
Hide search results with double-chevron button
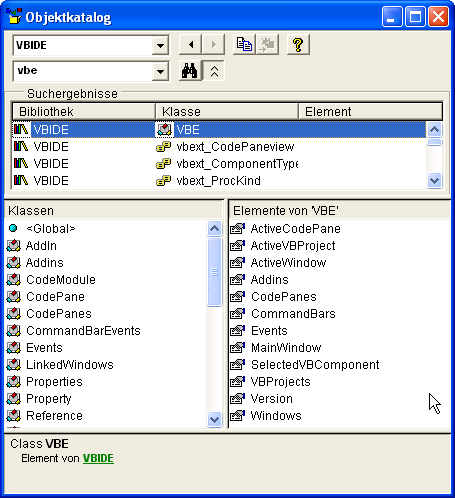point(214,71)
